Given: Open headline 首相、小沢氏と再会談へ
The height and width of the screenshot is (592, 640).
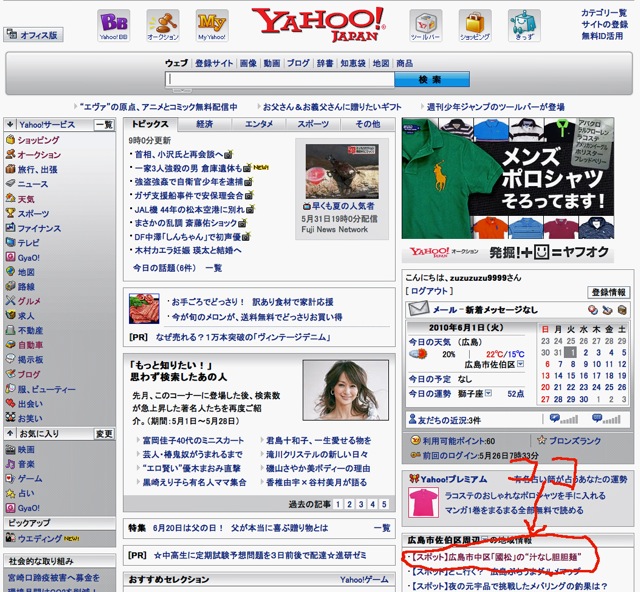Looking at the screenshot, I should pyautogui.click(x=179, y=154).
